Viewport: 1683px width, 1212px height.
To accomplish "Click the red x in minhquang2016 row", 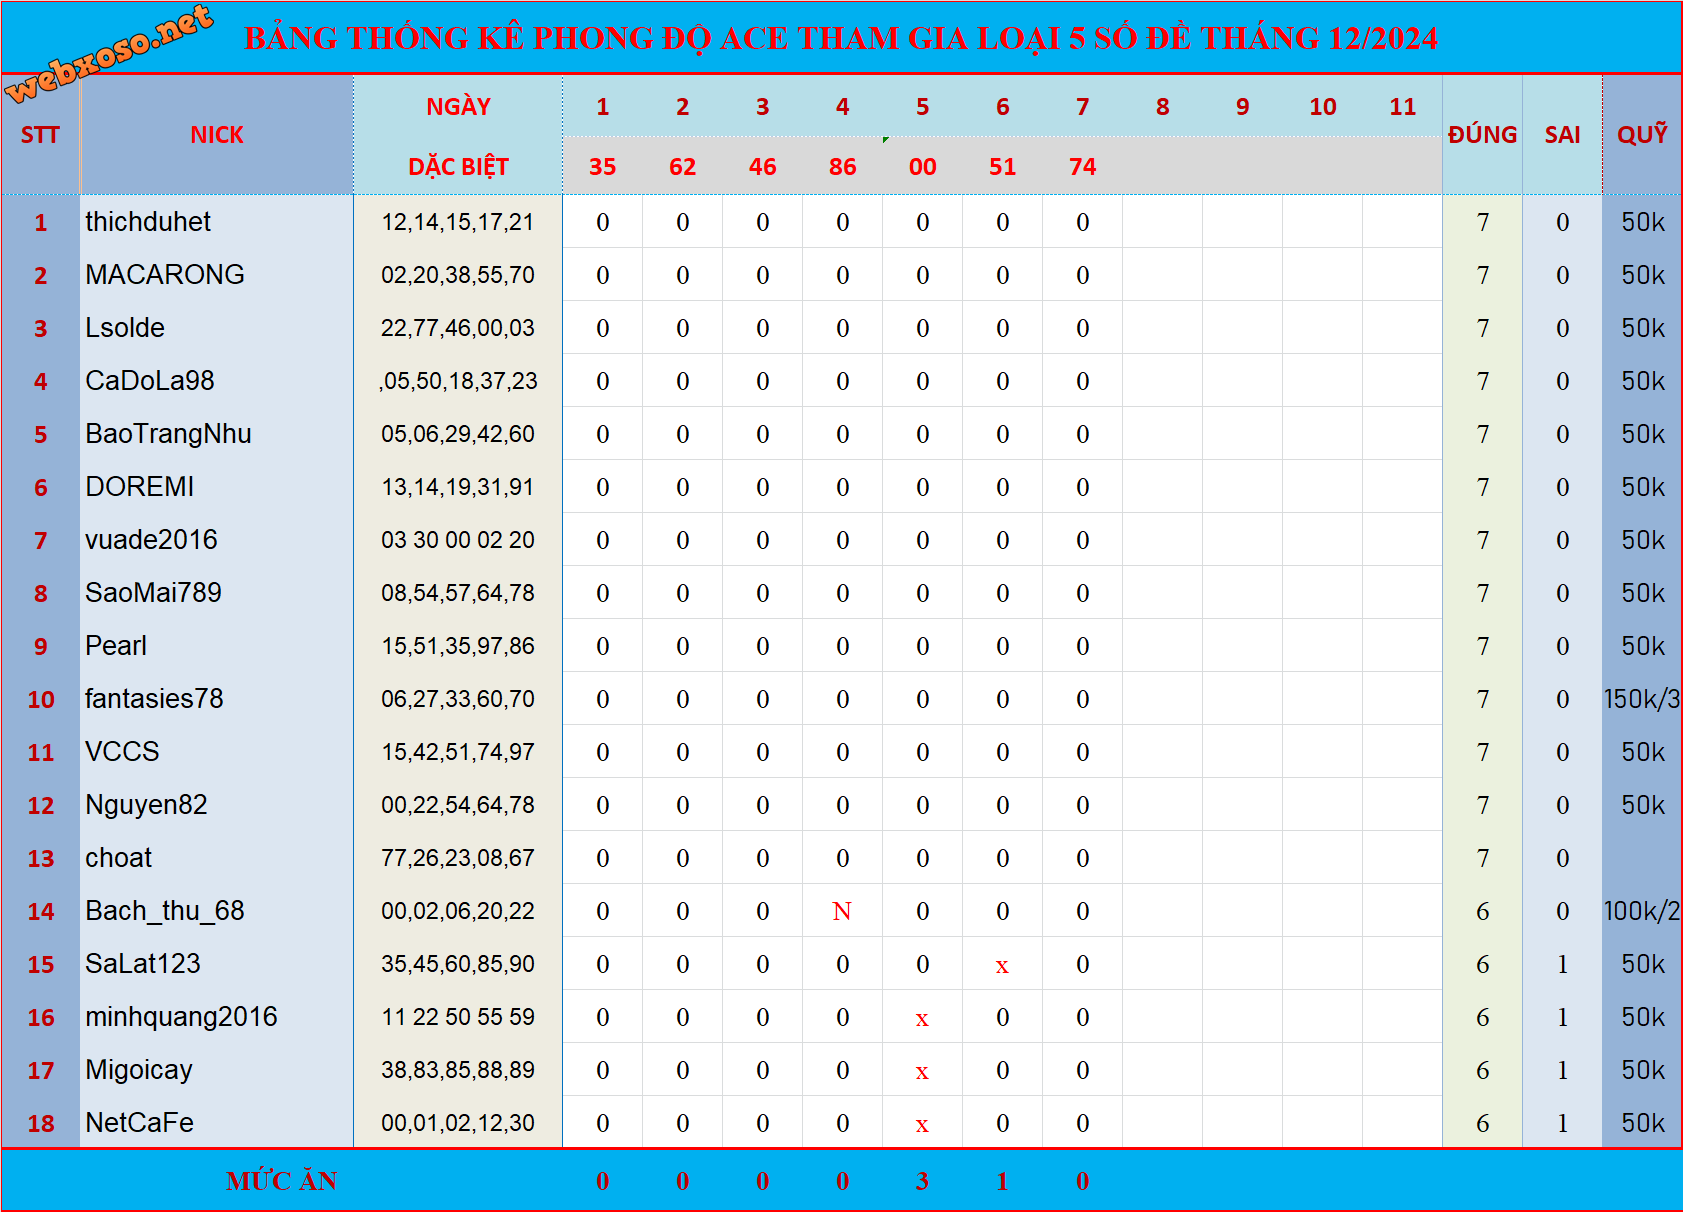I will (x=922, y=1018).
